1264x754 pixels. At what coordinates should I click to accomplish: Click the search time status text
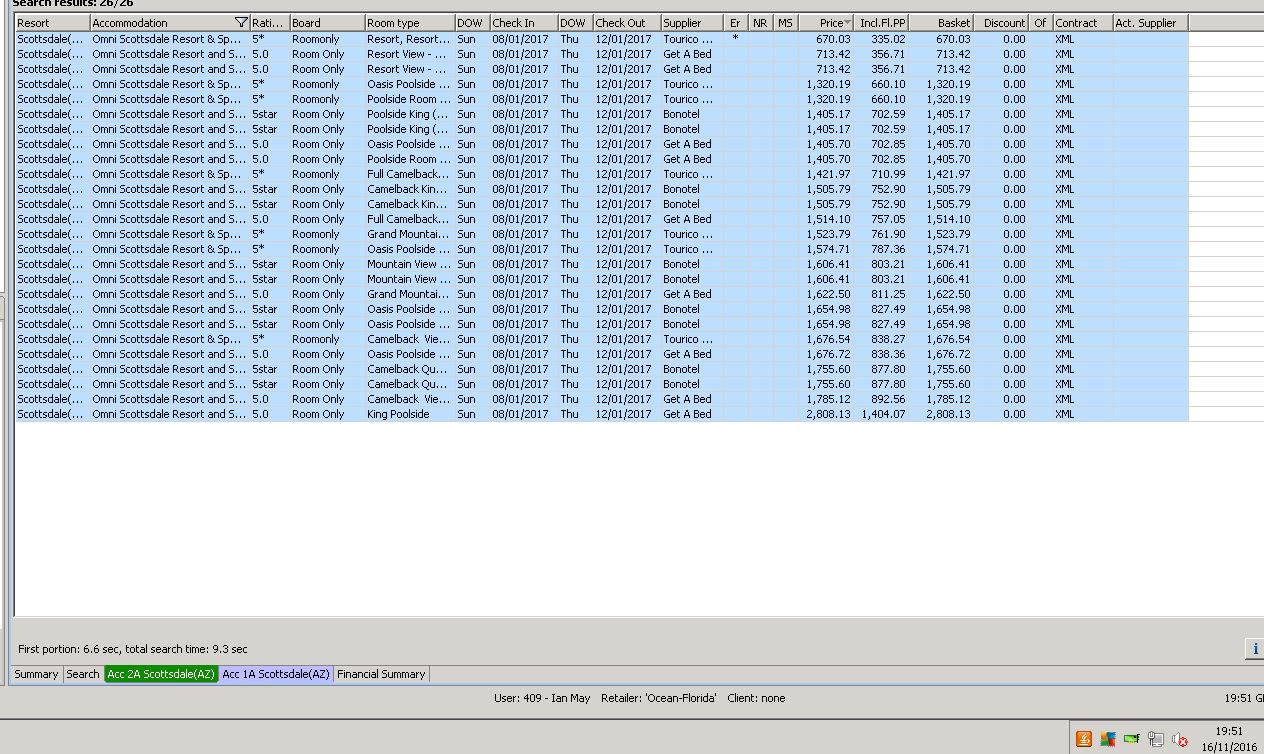point(133,649)
